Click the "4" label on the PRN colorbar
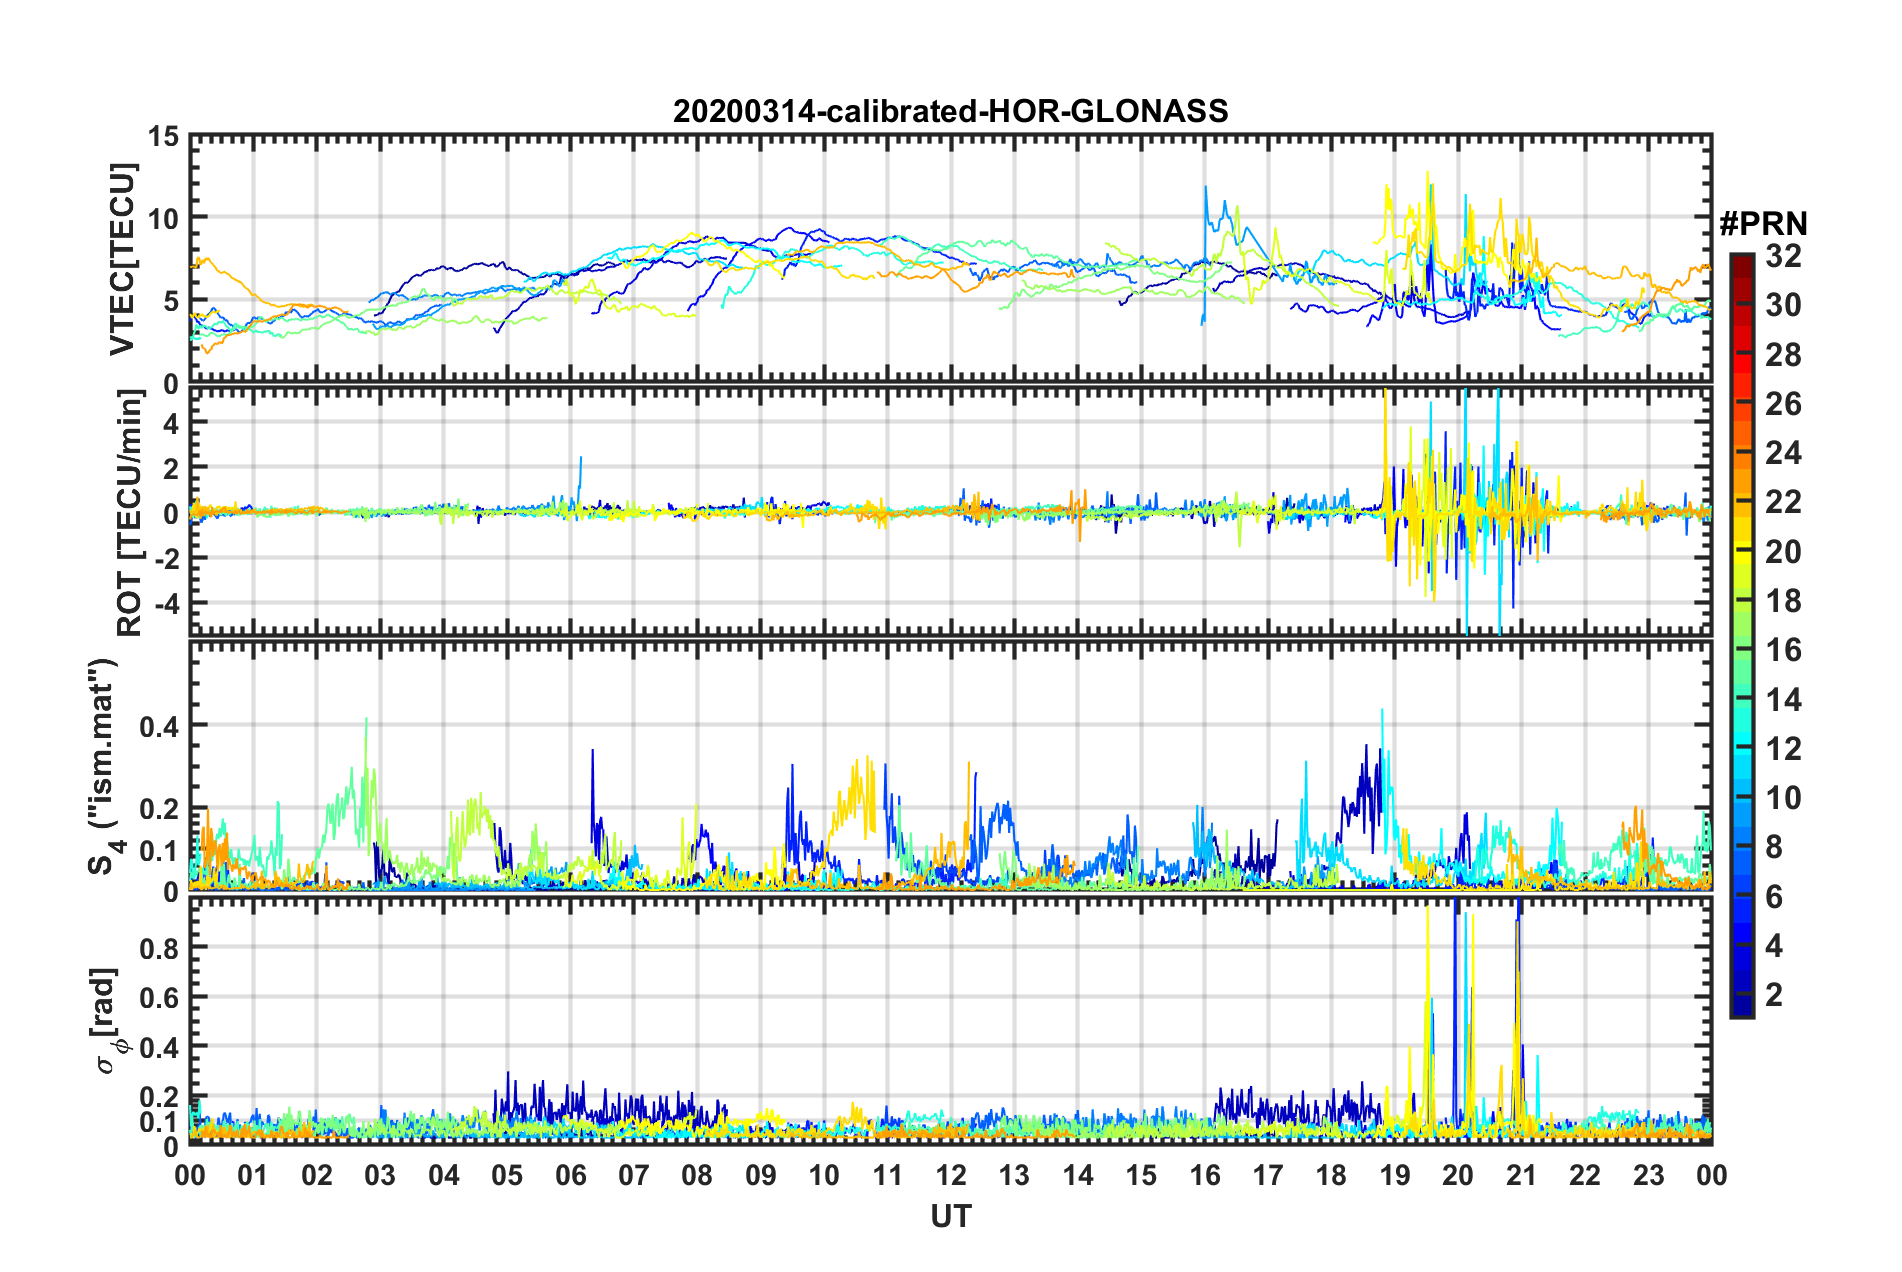The width and height of the screenshot is (1902, 1272). pos(1775,946)
